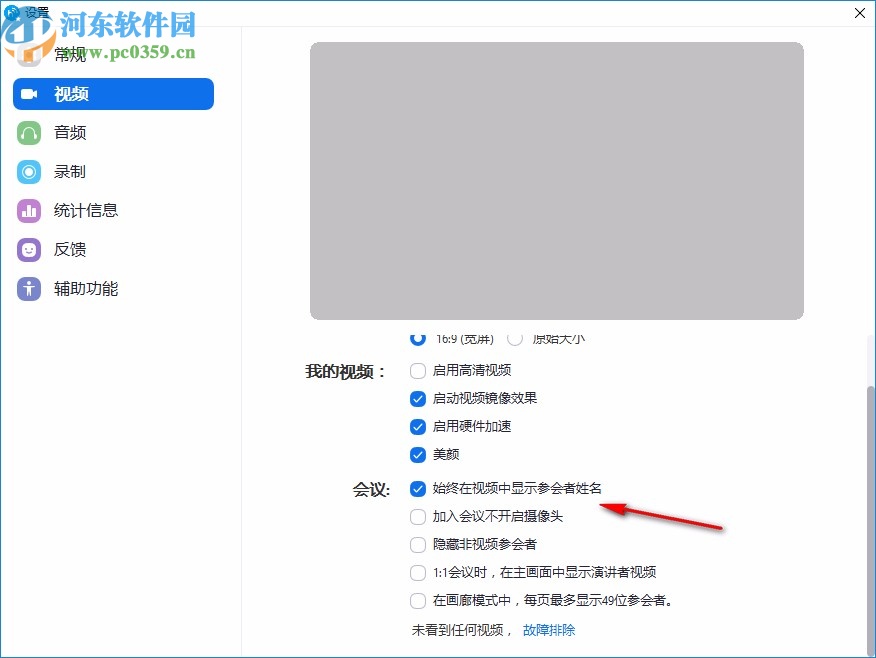Select the 16:9 宽屏 radio option
This screenshot has width=876, height=658.
click(418, 338)
